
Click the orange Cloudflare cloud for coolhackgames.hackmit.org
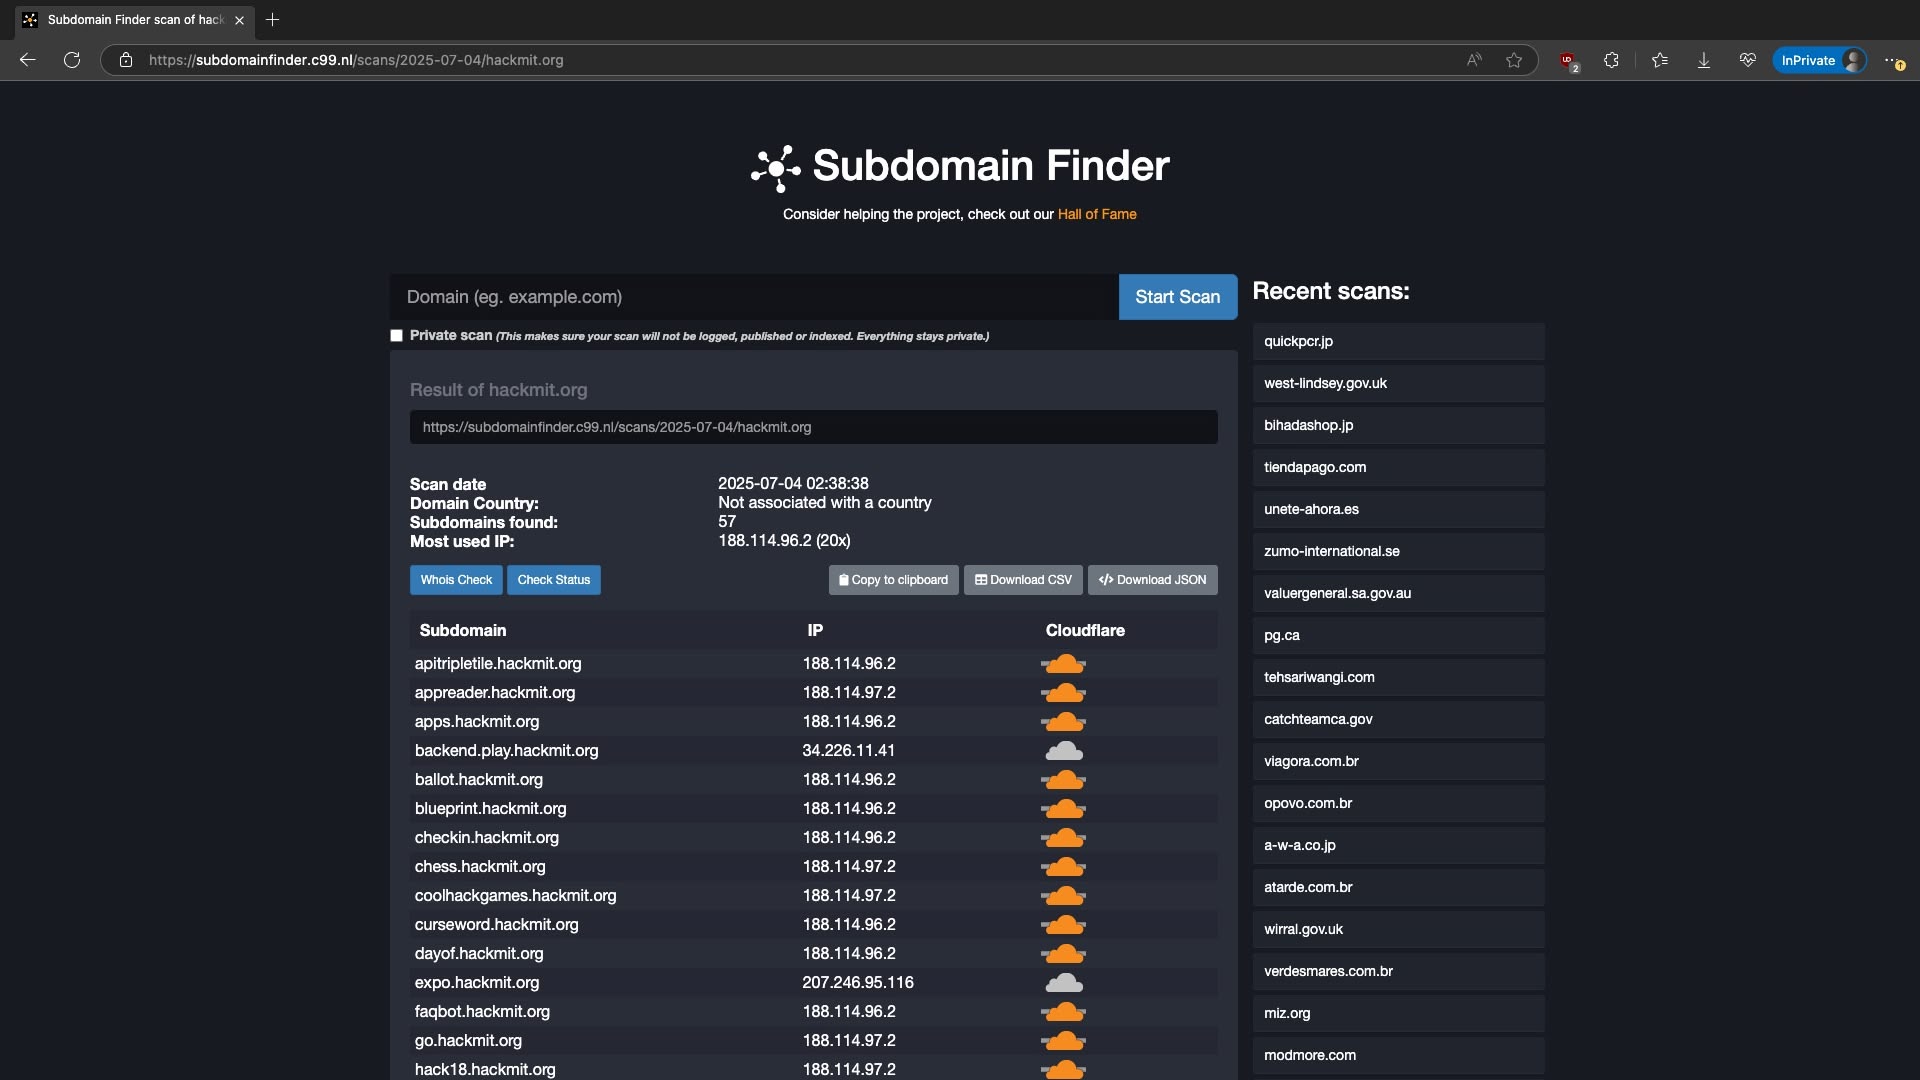coord(1064,896)
